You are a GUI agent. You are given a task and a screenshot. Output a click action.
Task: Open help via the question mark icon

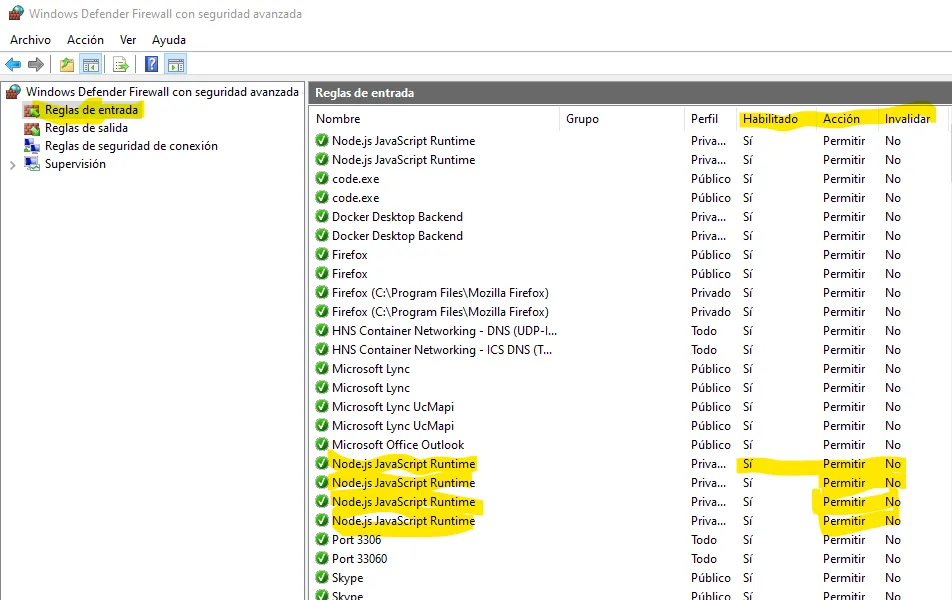click(151, 64)
